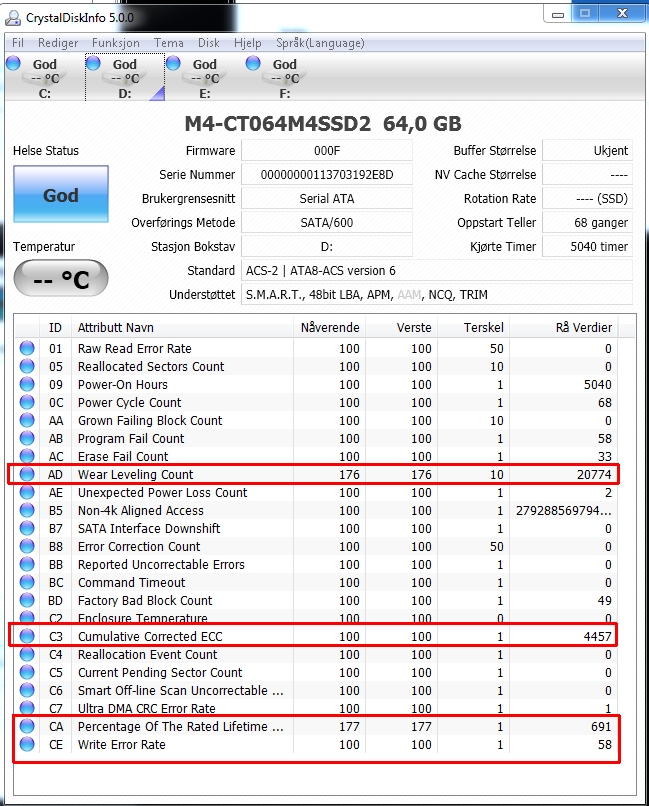Click status icon for Error Correction Count
The height and width of the screenshot is (806, 649).
coord(27,546)
